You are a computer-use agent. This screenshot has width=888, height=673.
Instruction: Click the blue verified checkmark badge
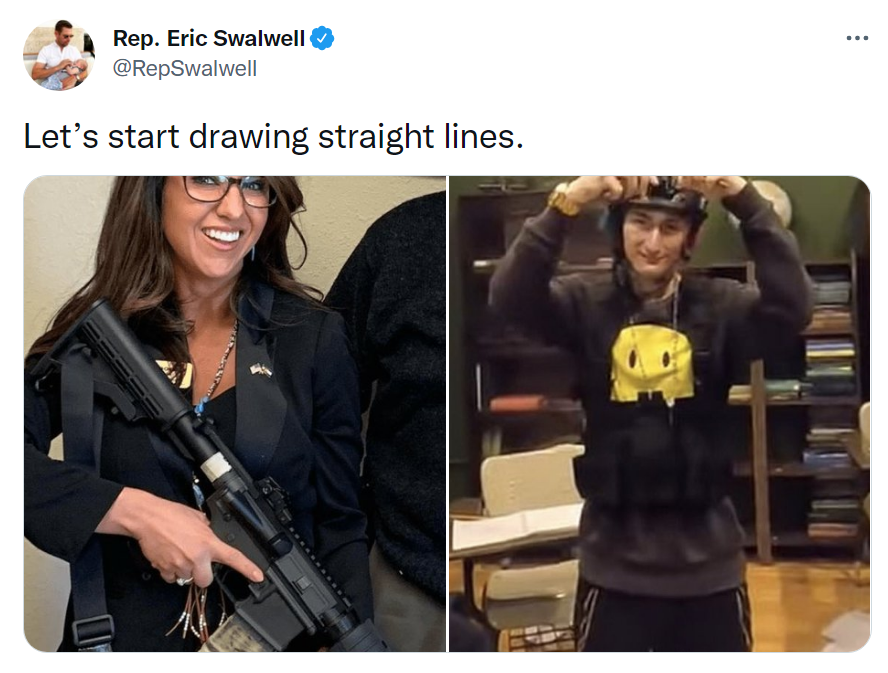point(322,39)
